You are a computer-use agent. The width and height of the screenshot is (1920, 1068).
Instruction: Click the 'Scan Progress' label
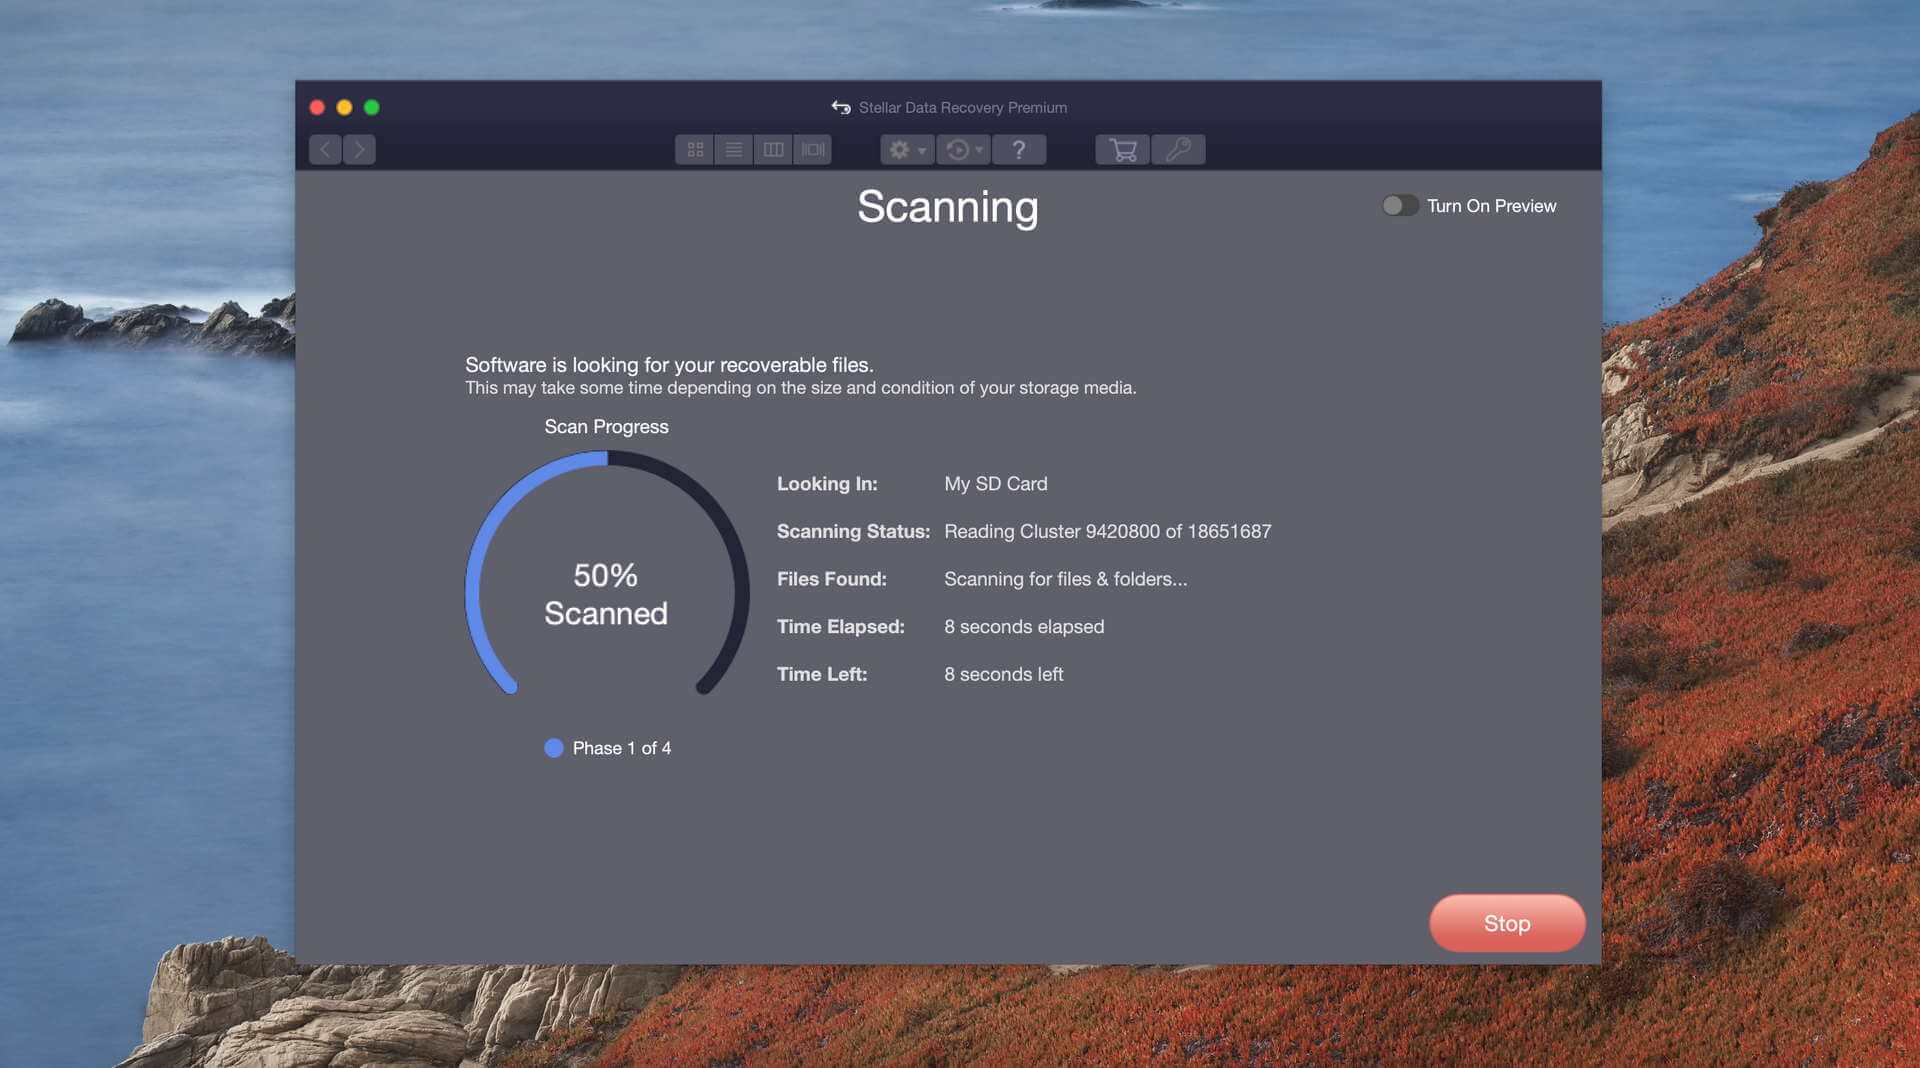[x=606, y=427]
